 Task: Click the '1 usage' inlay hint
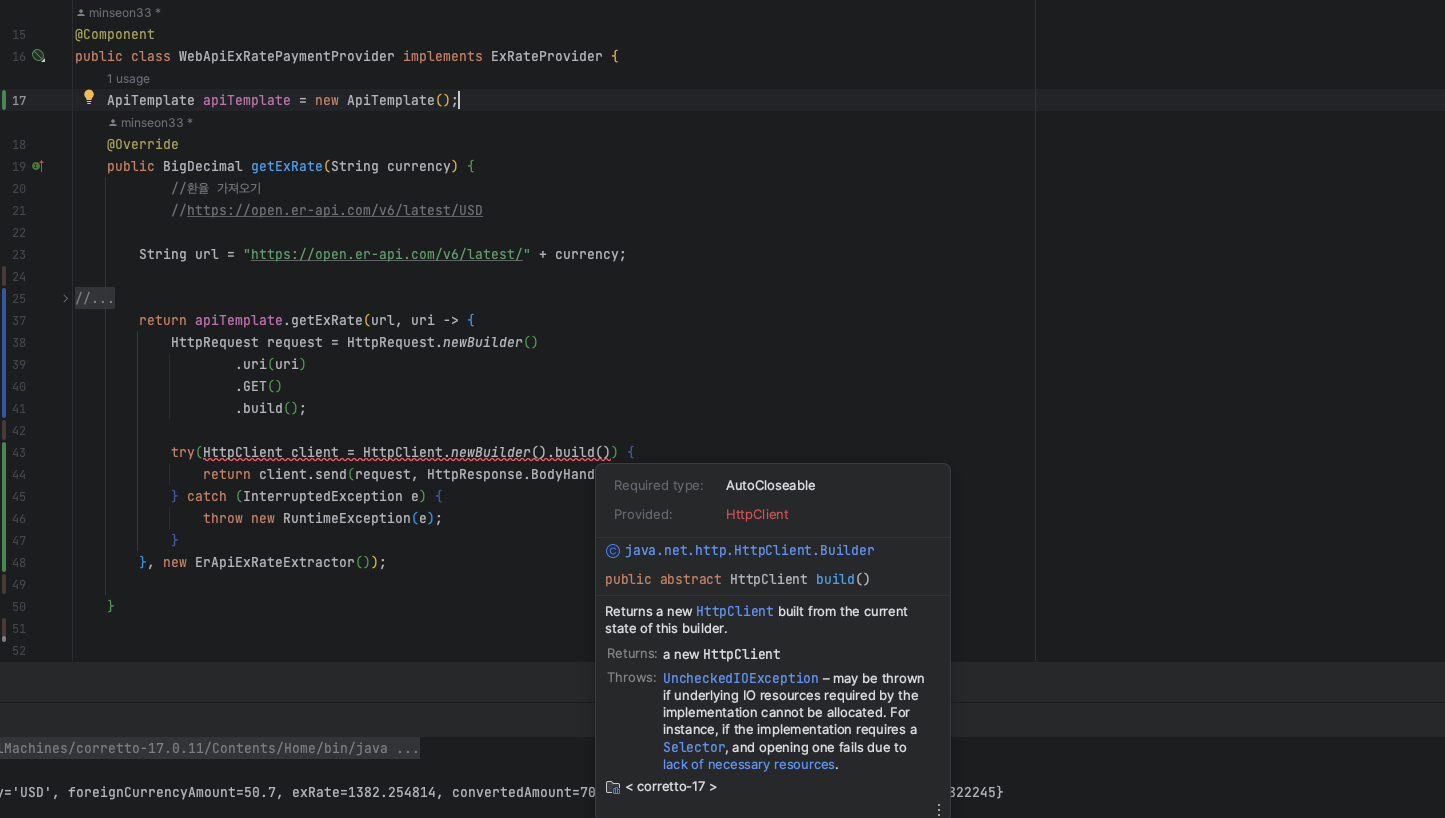coord(128,79)
